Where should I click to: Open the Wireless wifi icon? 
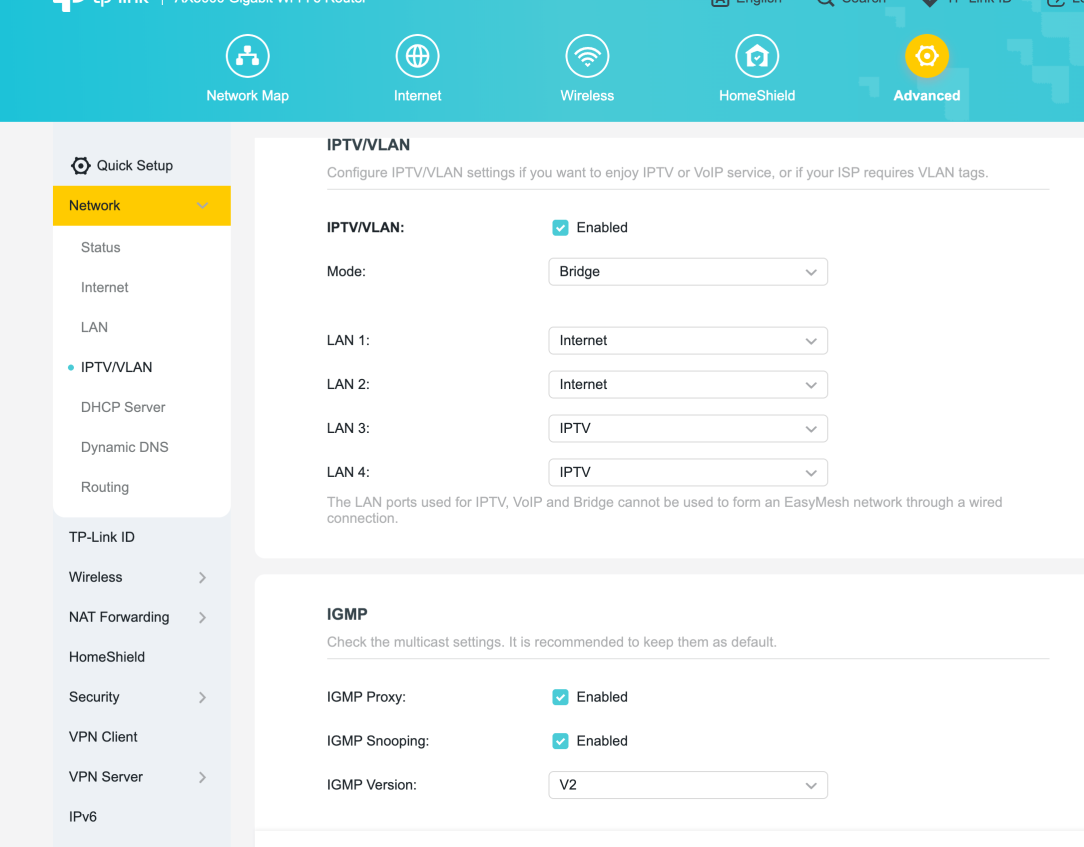point(587,56)
